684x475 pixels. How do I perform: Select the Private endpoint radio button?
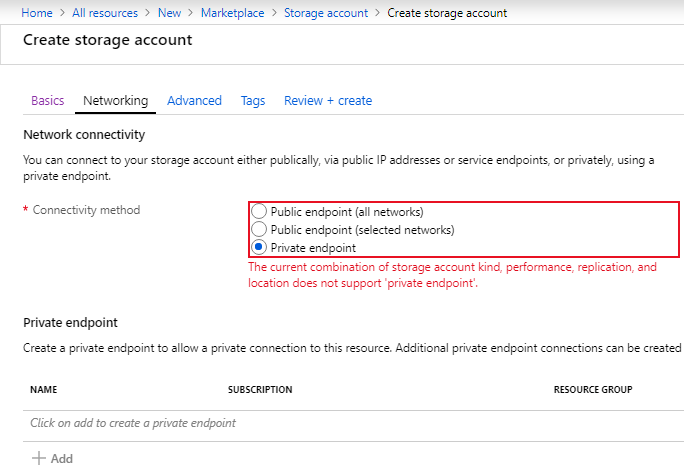pyautogui.click(x=259, y=247)
